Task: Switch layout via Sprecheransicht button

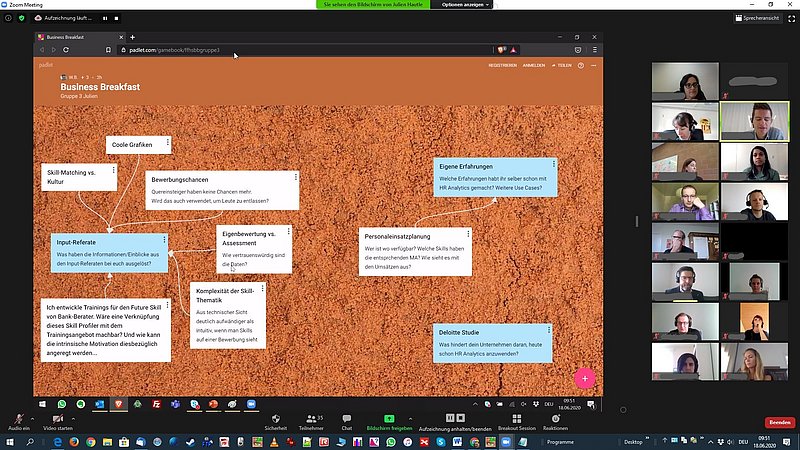Action: point(759,18)
